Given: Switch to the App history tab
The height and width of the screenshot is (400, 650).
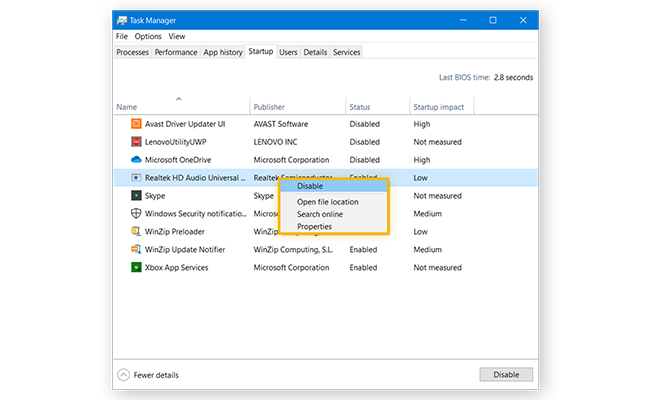Looking at the screenshot, I should click(223, 52).
